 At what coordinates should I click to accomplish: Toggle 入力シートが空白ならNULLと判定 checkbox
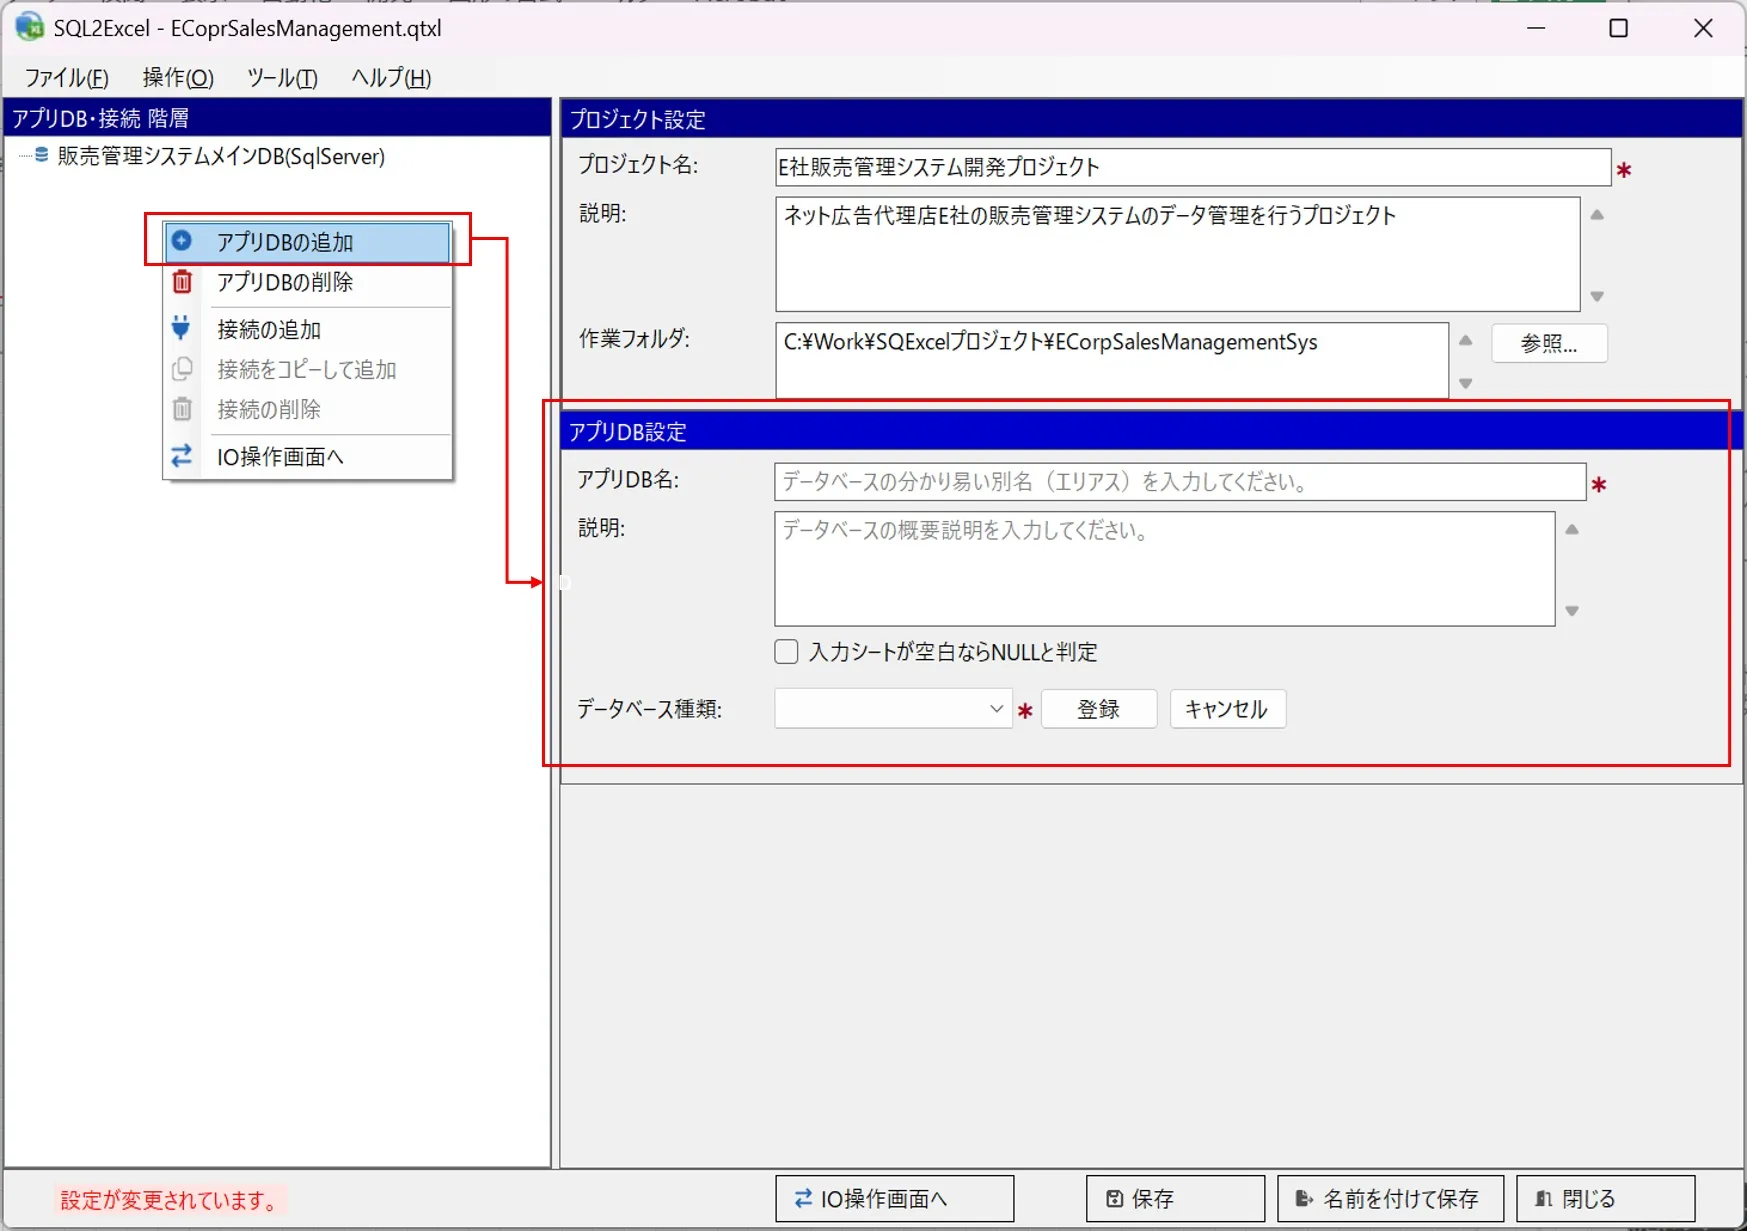tap(786, 652)
